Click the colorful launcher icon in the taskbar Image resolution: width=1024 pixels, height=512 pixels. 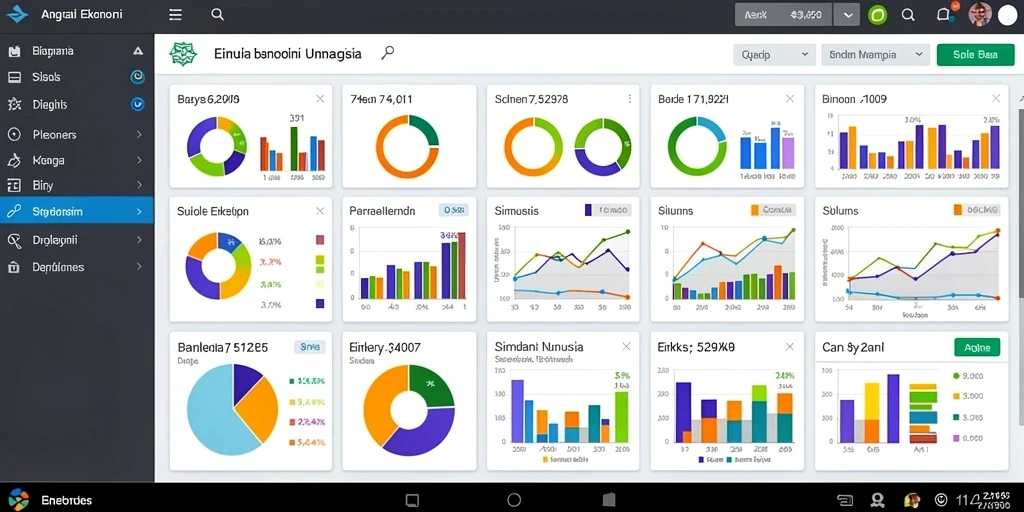(x=18, y=500)
